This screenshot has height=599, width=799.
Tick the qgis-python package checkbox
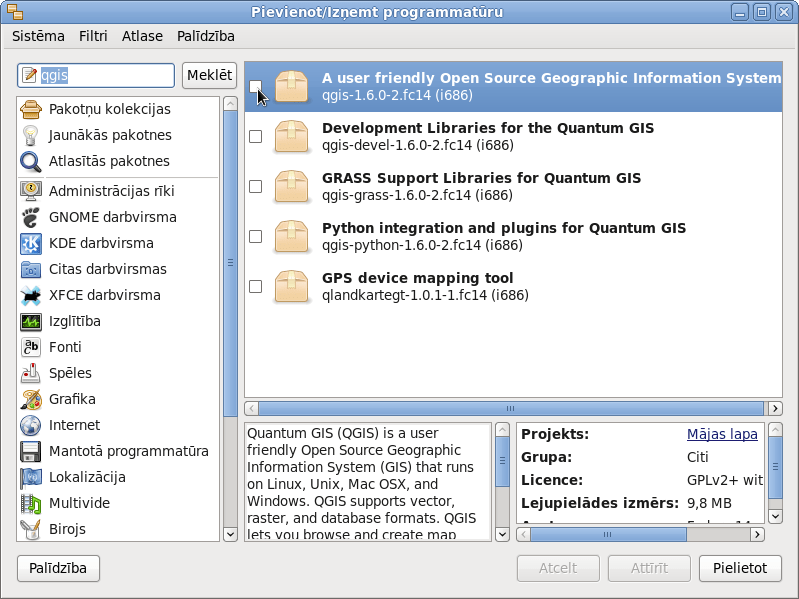255,236
